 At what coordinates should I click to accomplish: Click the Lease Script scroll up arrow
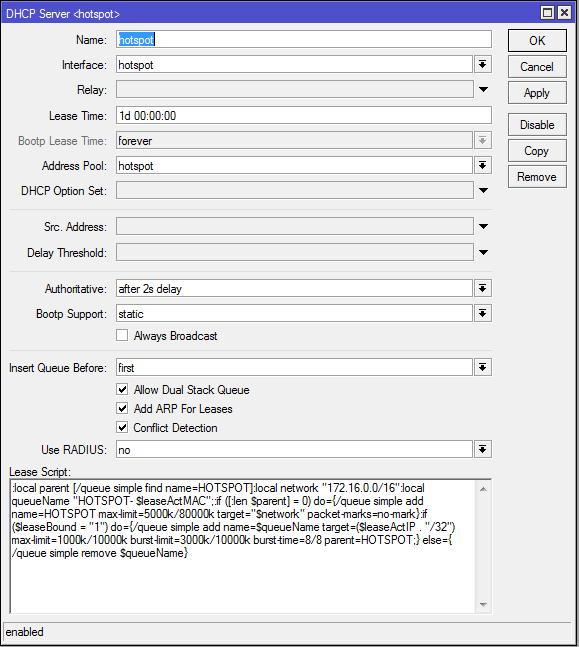tap(483, 489)
